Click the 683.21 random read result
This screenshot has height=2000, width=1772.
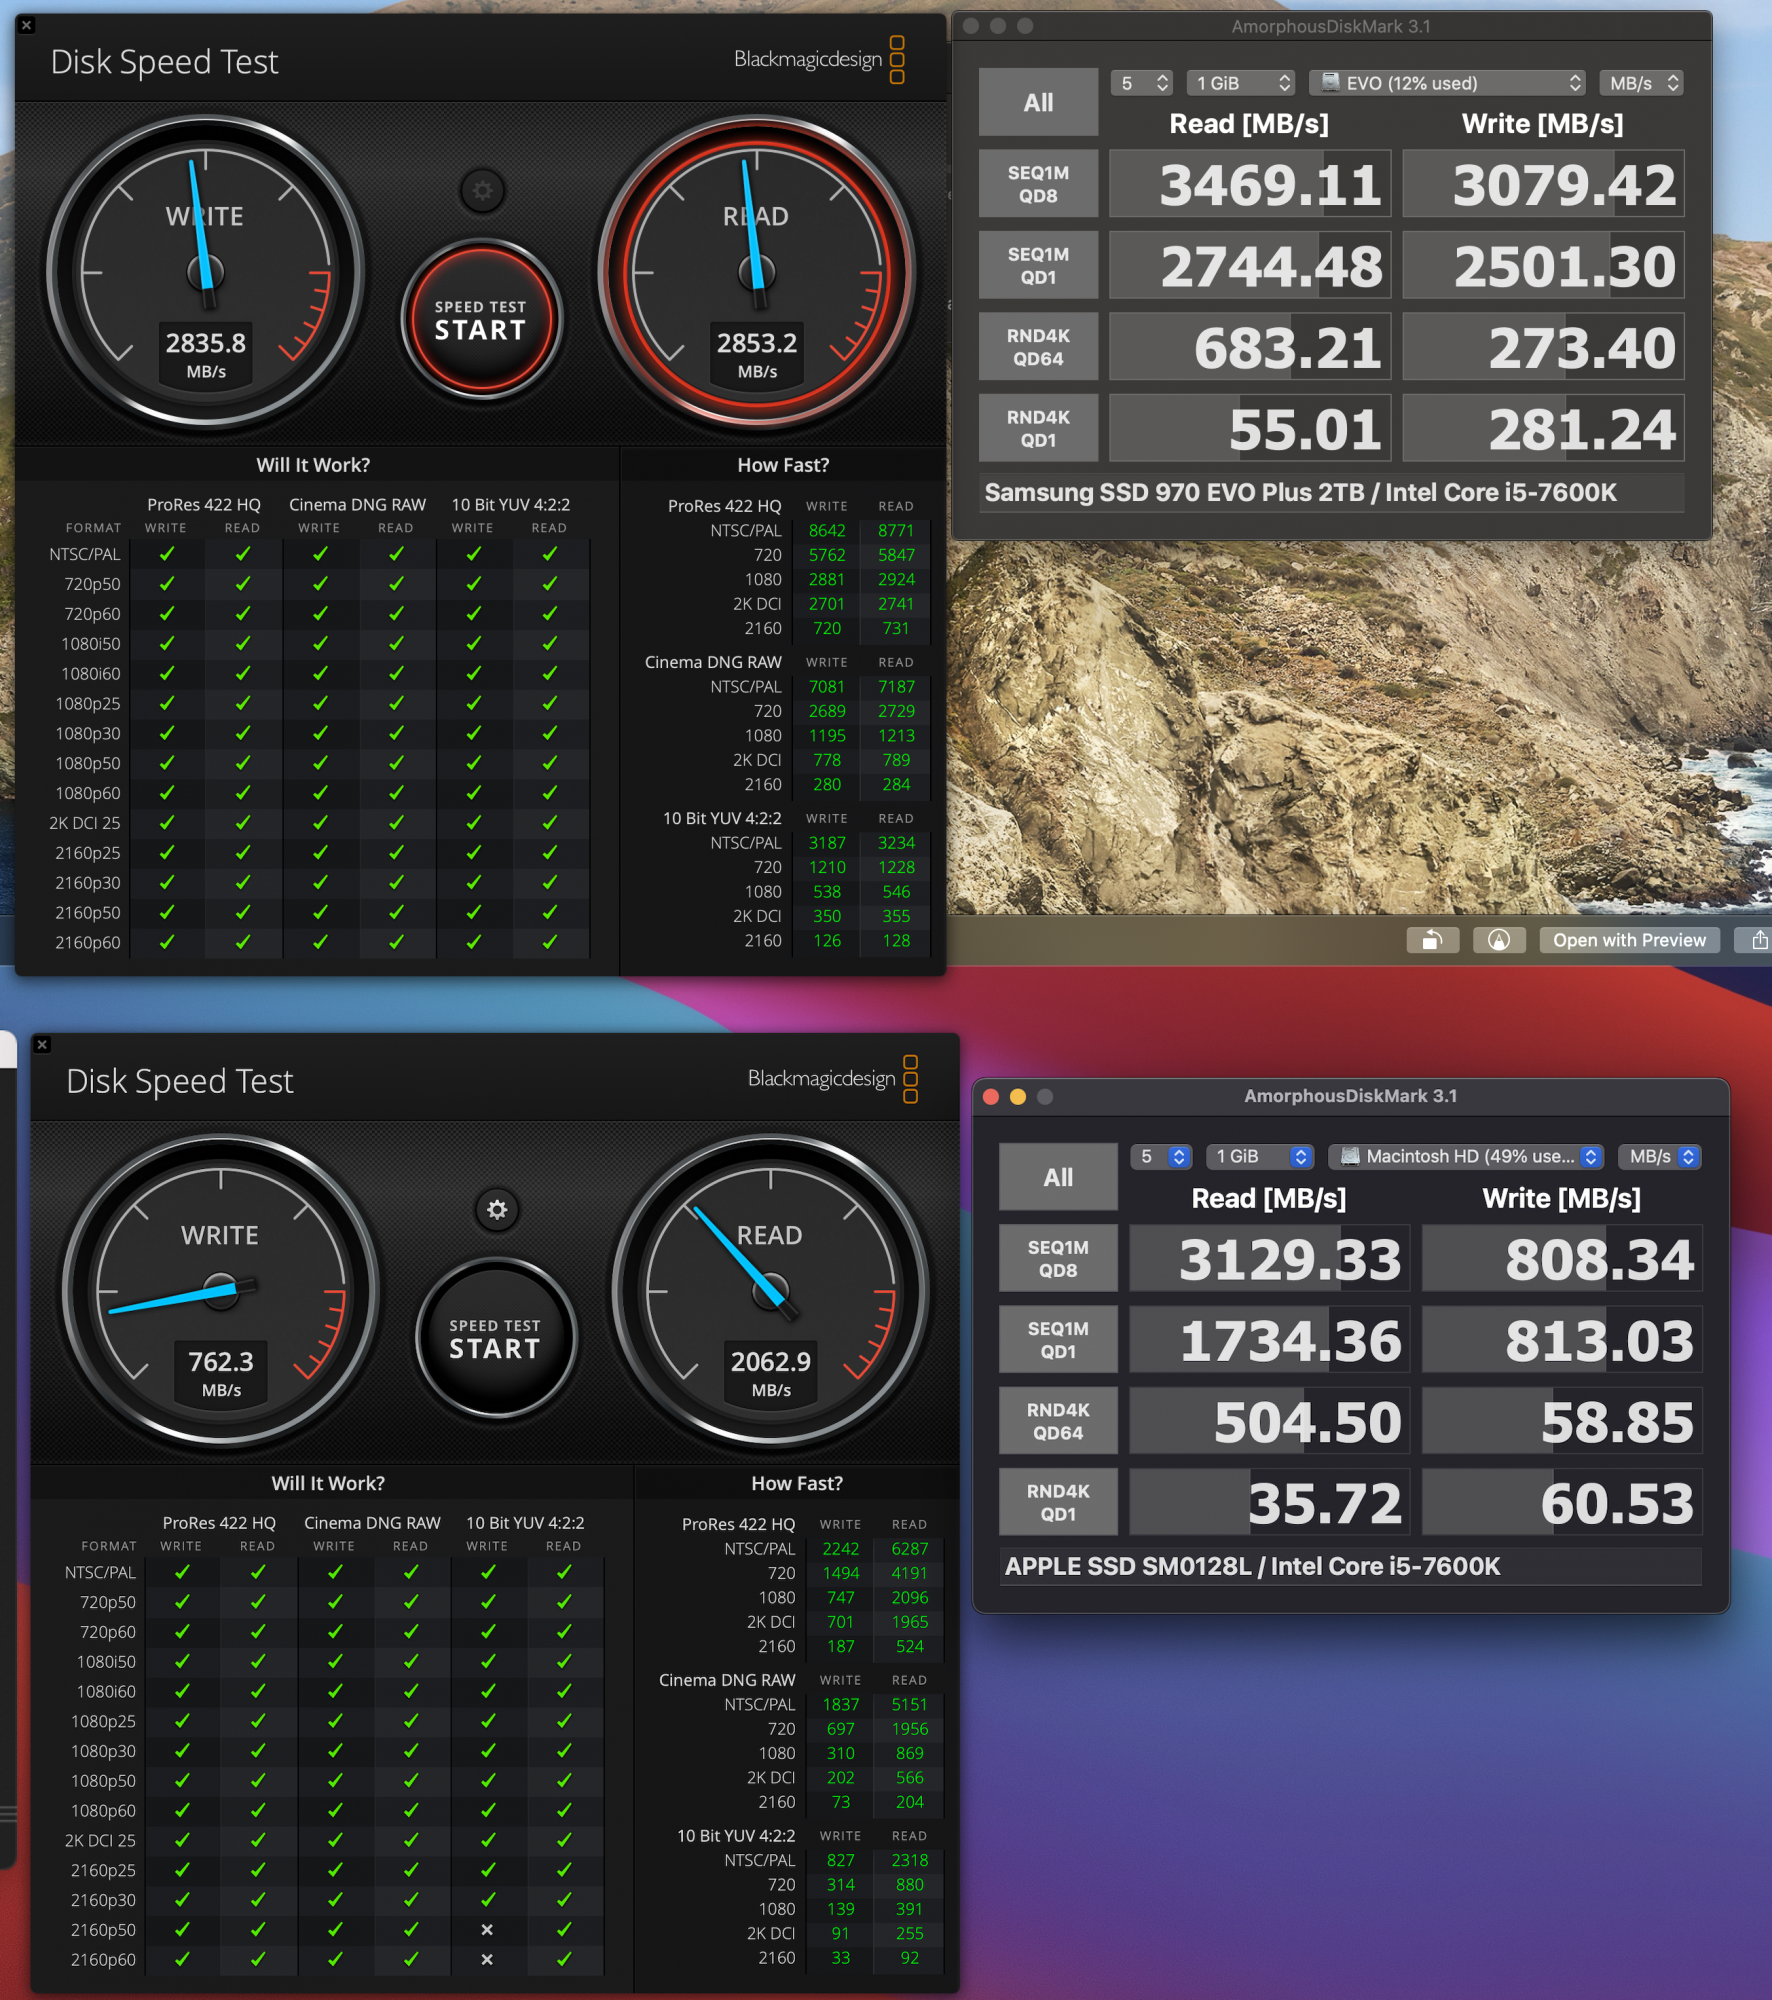[x=1250, y=347]
